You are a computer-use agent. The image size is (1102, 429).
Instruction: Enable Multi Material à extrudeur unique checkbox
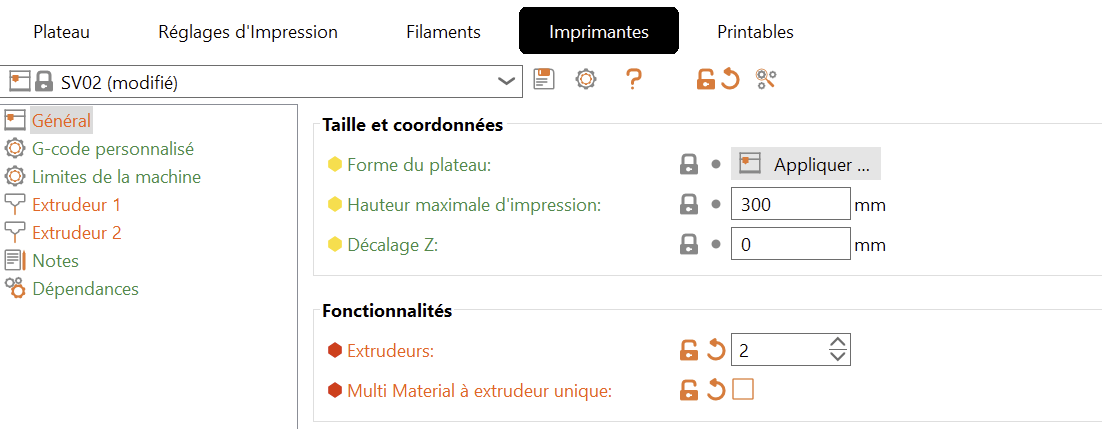pos(742,390)
